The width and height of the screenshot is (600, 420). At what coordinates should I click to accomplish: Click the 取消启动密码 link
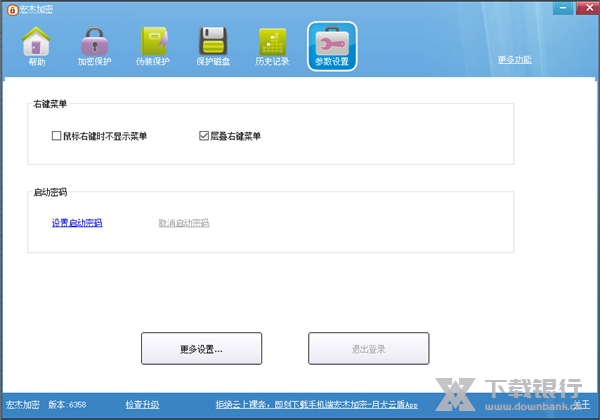click(184, 223)
